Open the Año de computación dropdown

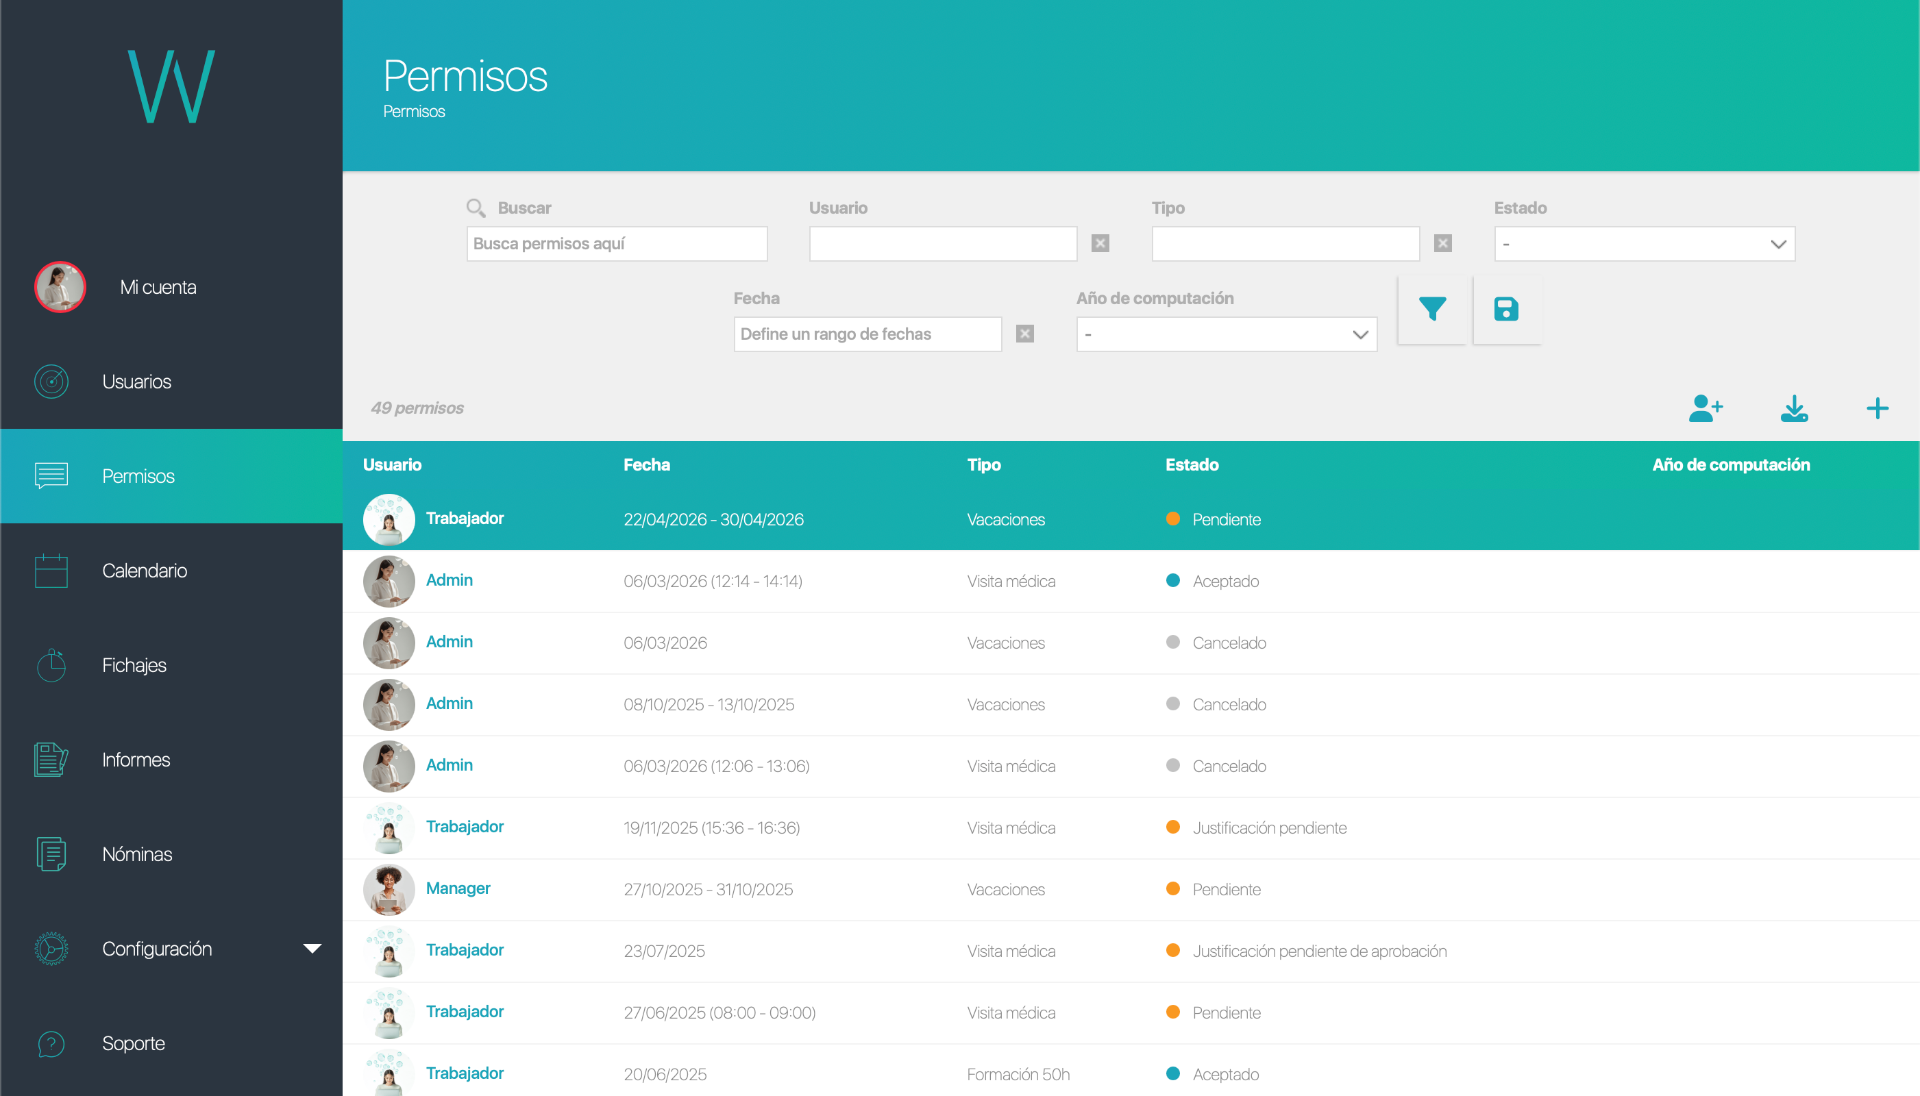point(1226,334)
